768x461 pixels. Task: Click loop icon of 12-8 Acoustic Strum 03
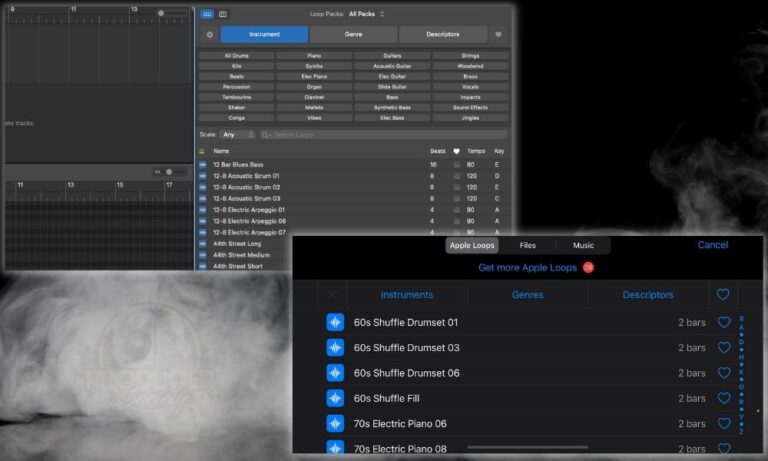coord(203,198)
